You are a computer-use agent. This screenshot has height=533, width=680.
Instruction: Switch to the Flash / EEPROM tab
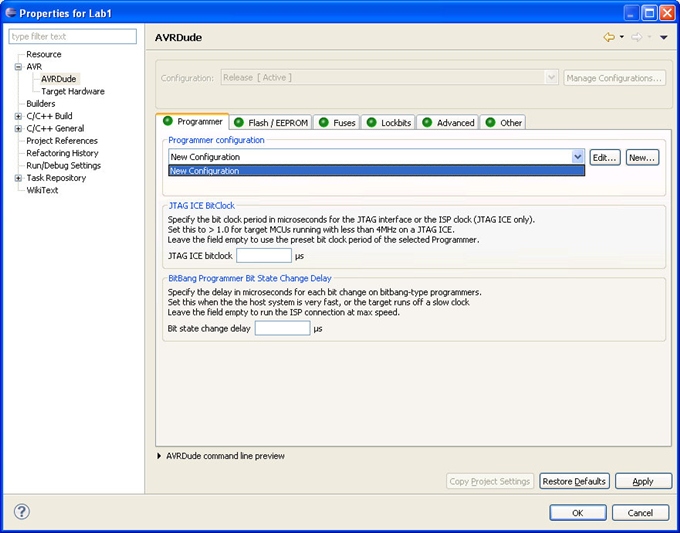(x=271, y=123)
